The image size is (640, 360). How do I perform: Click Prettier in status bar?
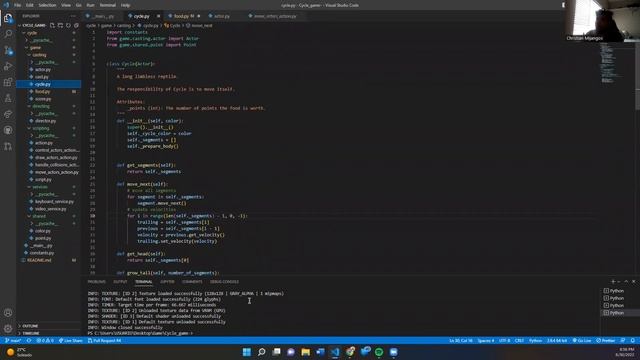(x=606, y=340)
